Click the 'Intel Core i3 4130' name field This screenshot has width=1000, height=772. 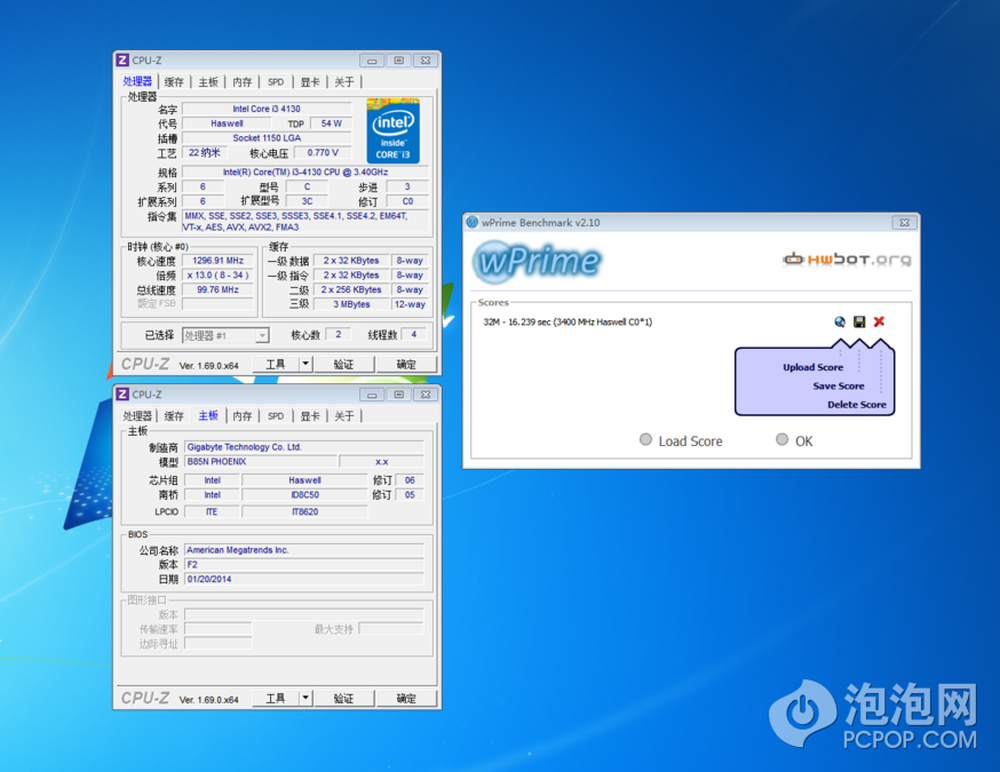(x=267, y=108)
